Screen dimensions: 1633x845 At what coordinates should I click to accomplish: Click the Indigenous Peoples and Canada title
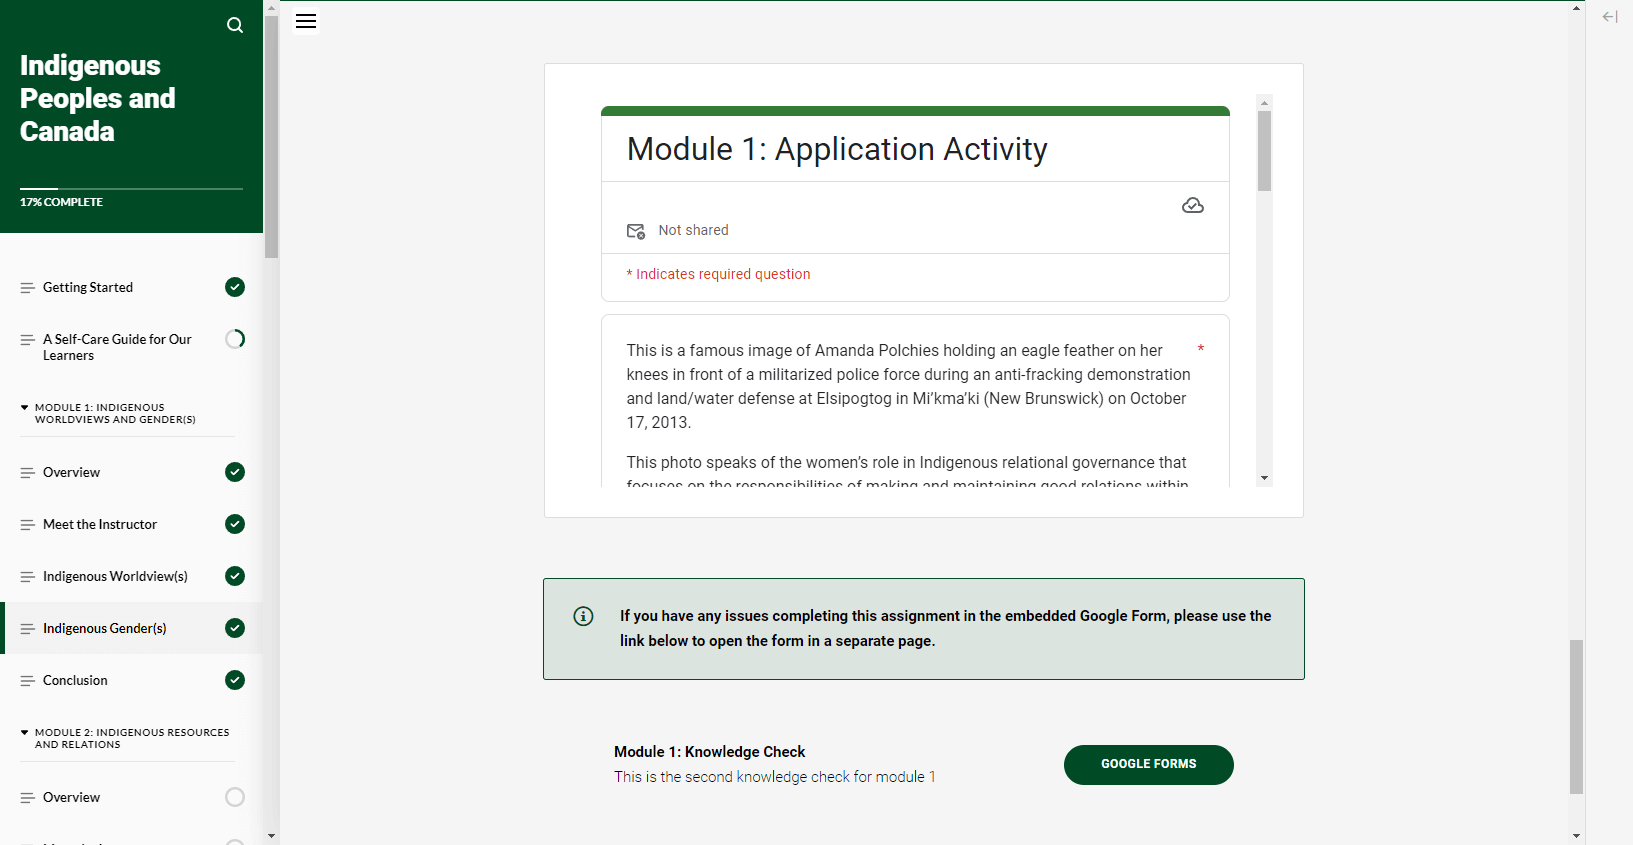pyautogui.click(x=98, y=98)
